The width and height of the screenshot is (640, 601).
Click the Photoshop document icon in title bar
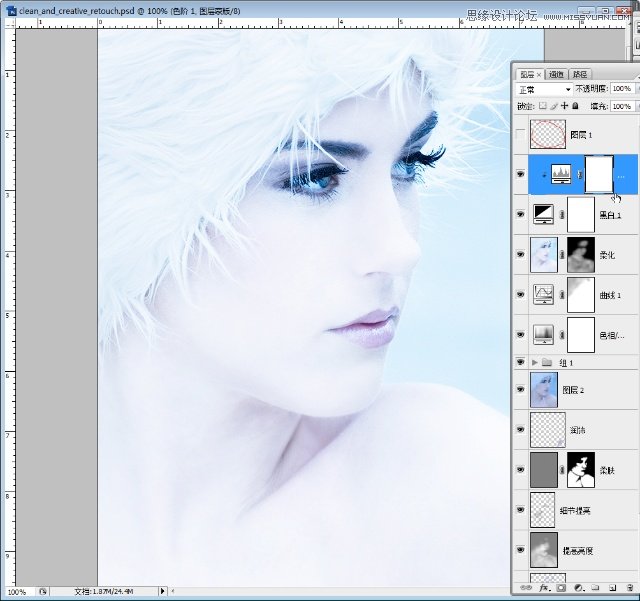click(11, 11)
